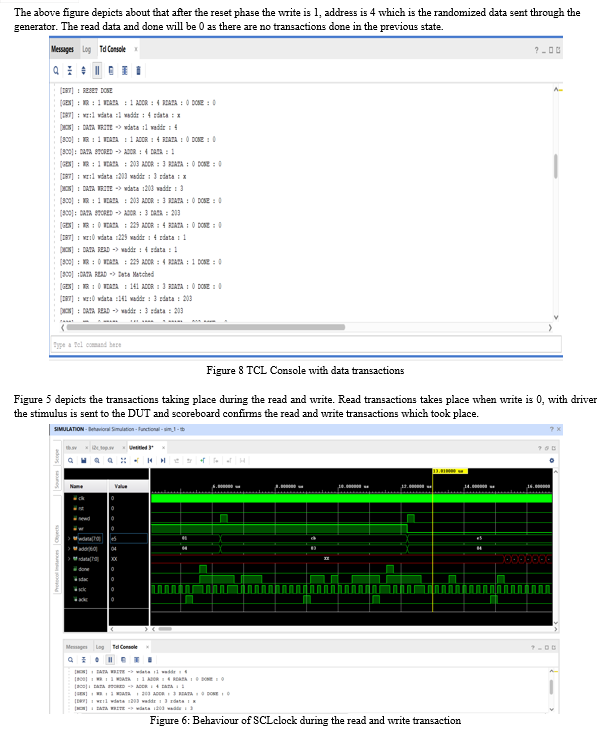Close the upper Tcl Console tab
This screenshot has width=615, height=734.
pyautogui.click(x=136, y=49)
